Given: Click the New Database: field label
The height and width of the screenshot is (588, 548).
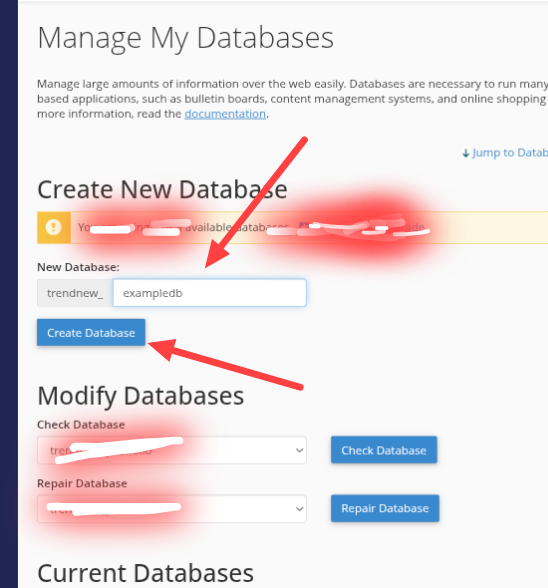Looking at the screenshot, I should [x=78, y=267].
